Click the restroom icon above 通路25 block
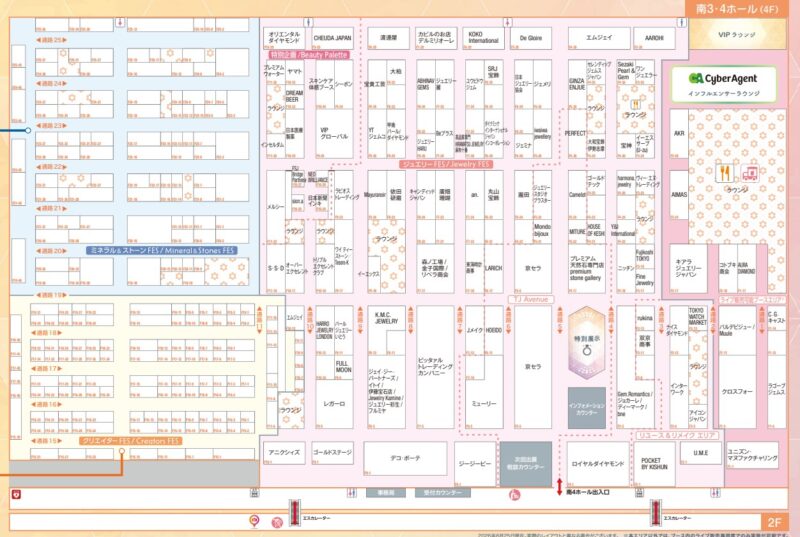Viewport: 800px width, 537px height. point(120,22)
